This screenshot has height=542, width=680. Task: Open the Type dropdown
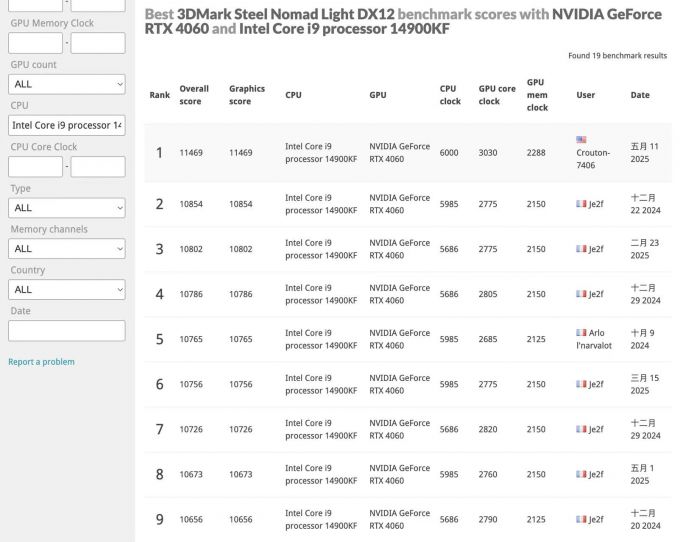[x=67, y=208]
